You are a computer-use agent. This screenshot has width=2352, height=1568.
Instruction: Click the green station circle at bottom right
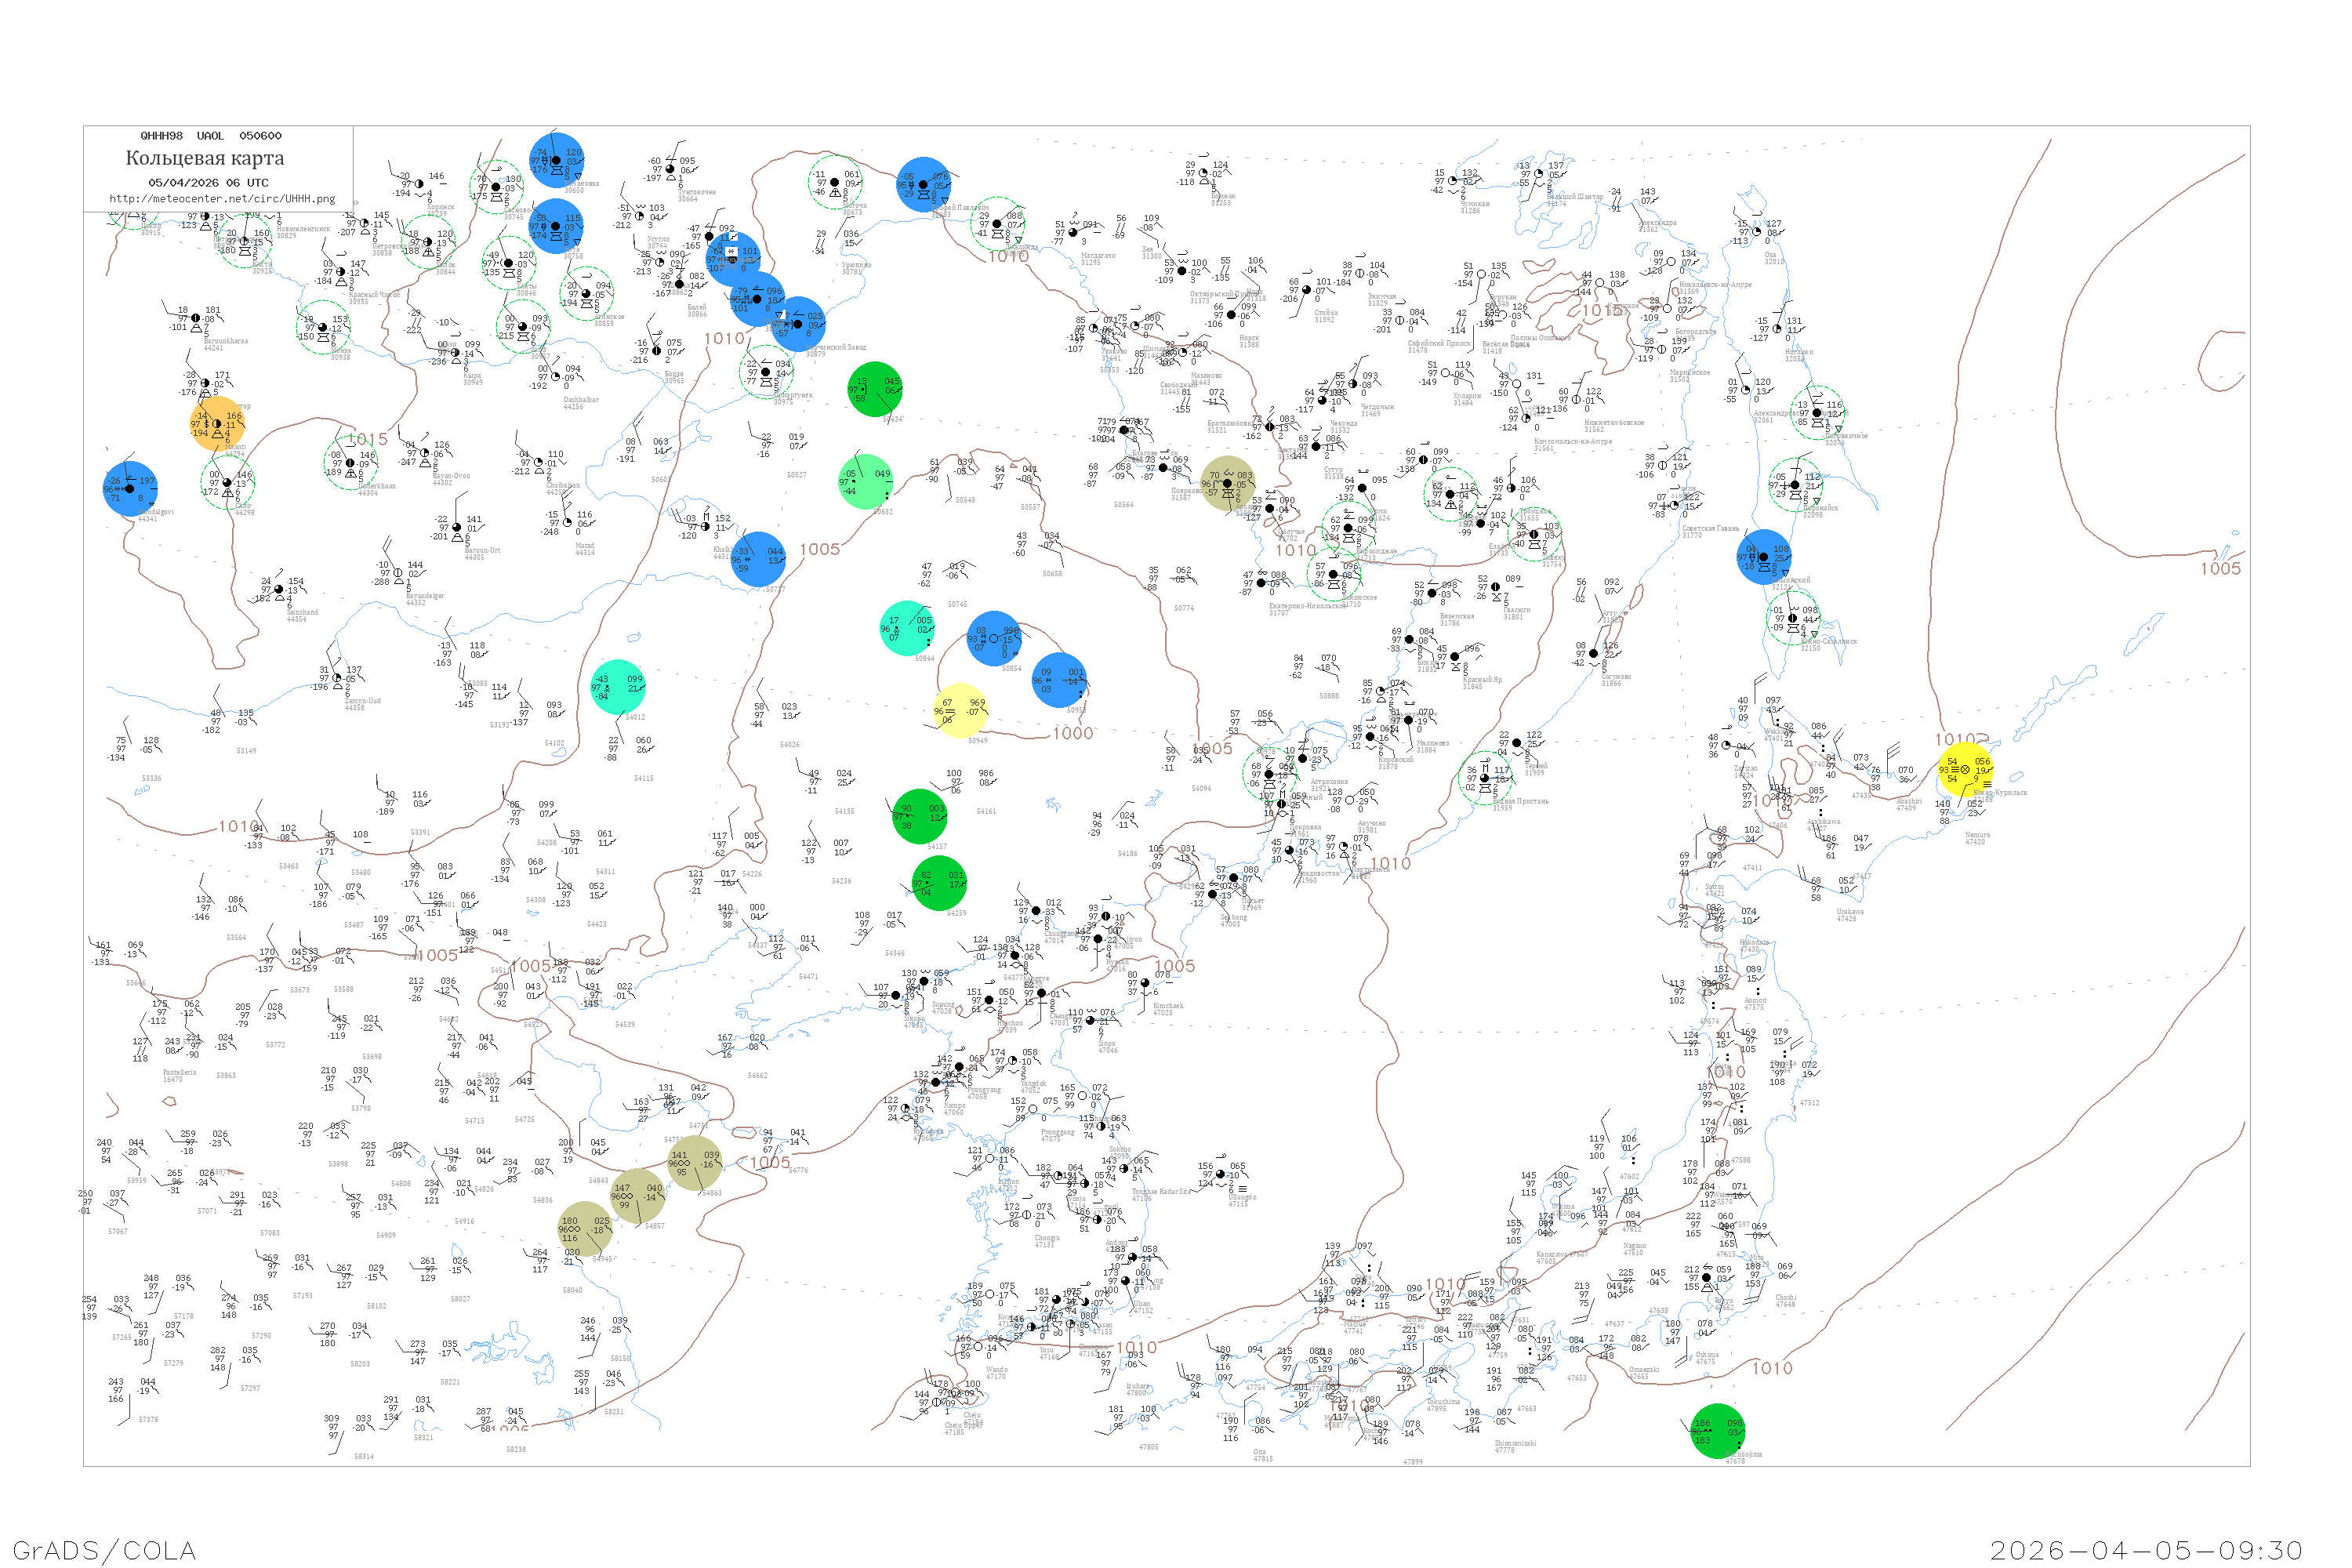1717,1431
